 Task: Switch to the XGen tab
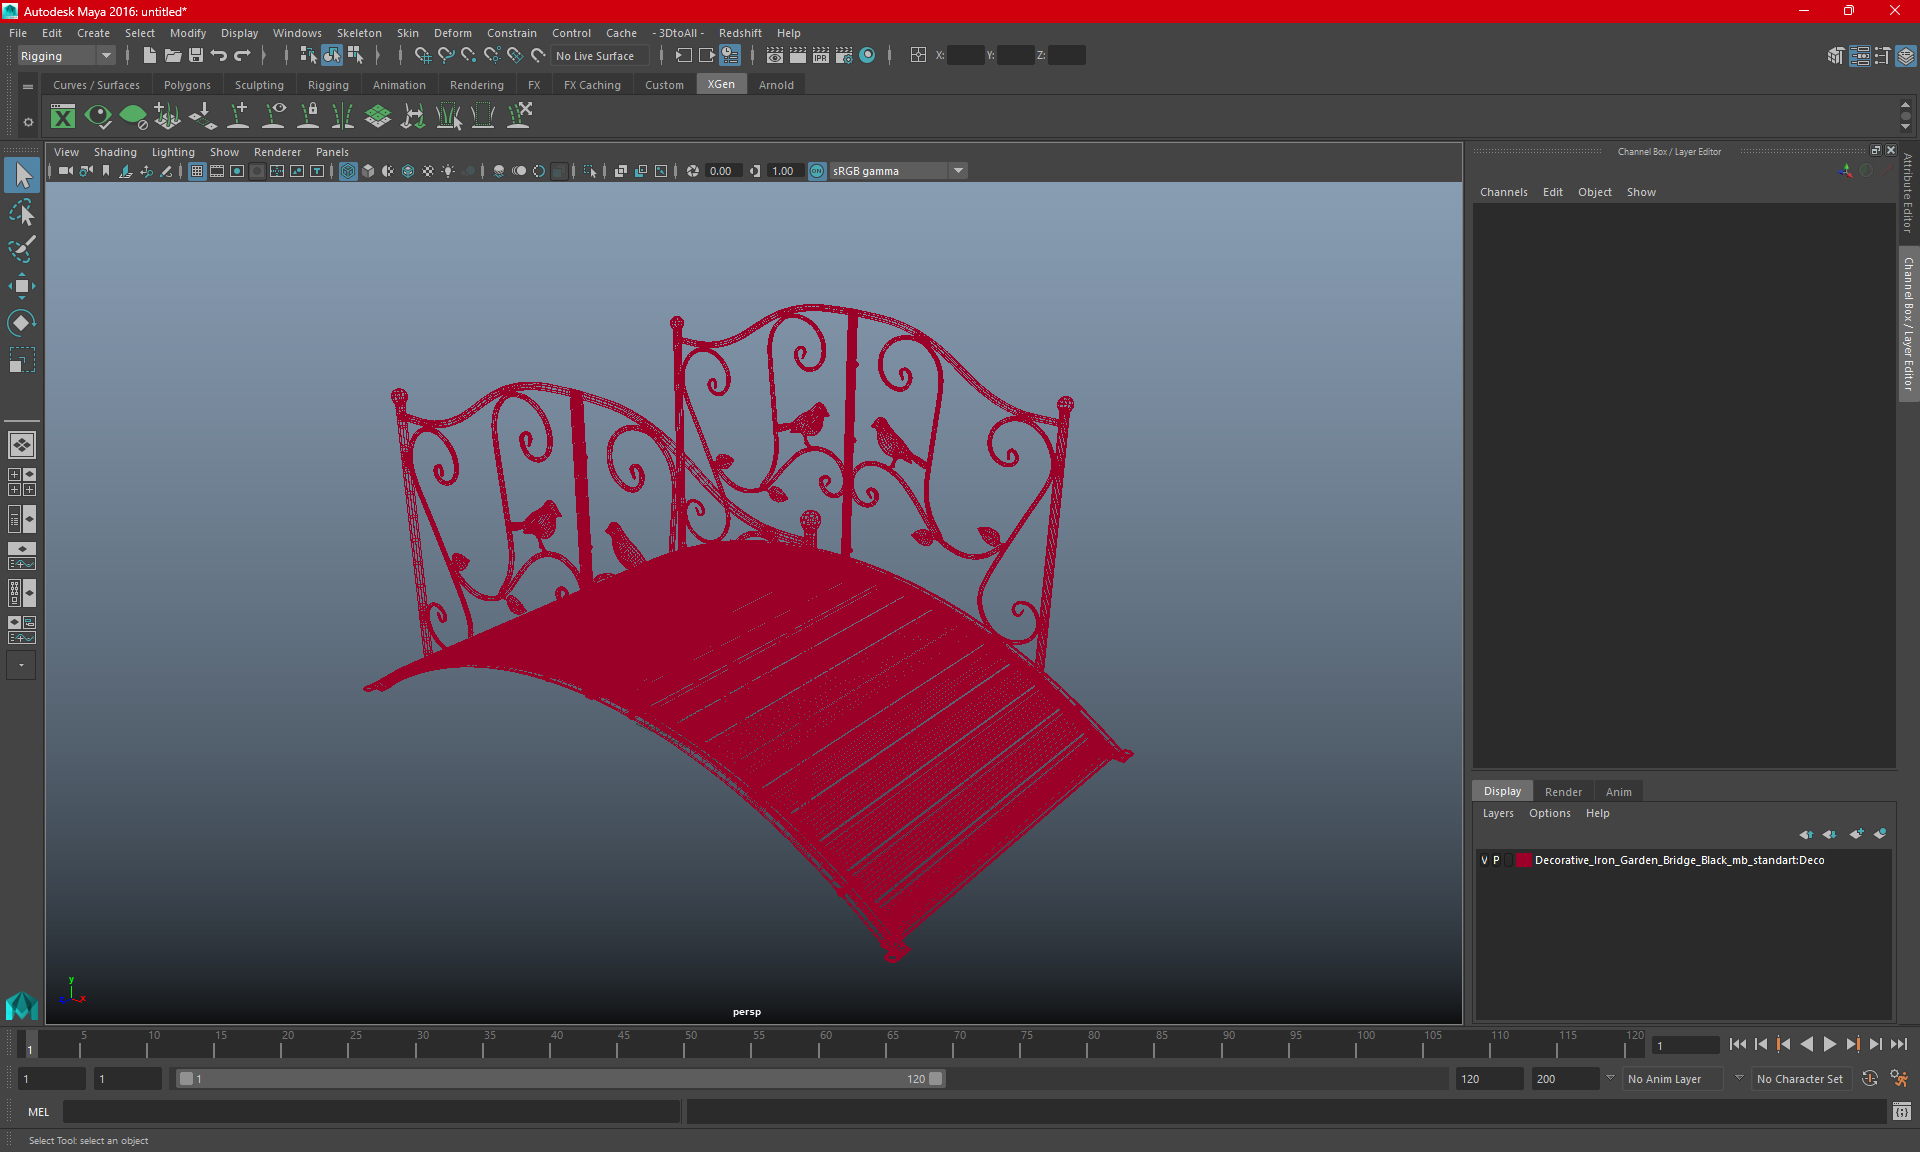(x=720, y=85)
